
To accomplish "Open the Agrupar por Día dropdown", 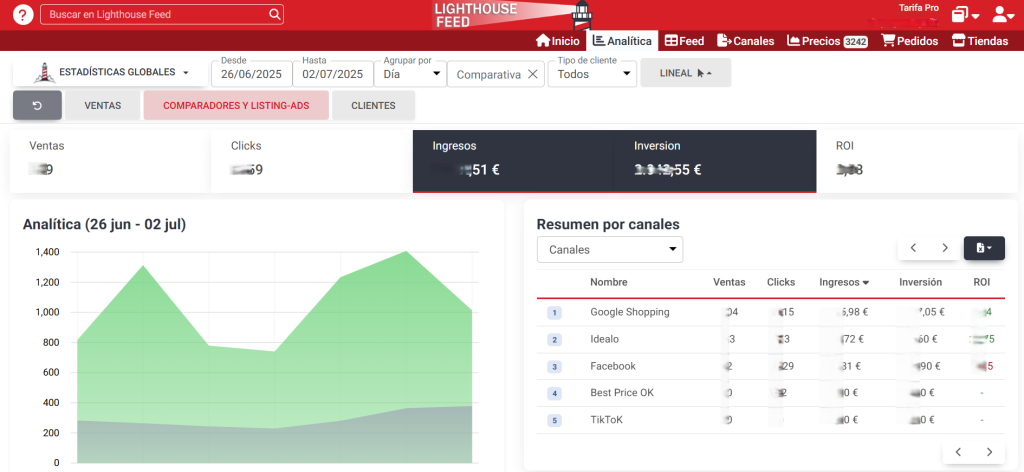I will tap(410, 74).
